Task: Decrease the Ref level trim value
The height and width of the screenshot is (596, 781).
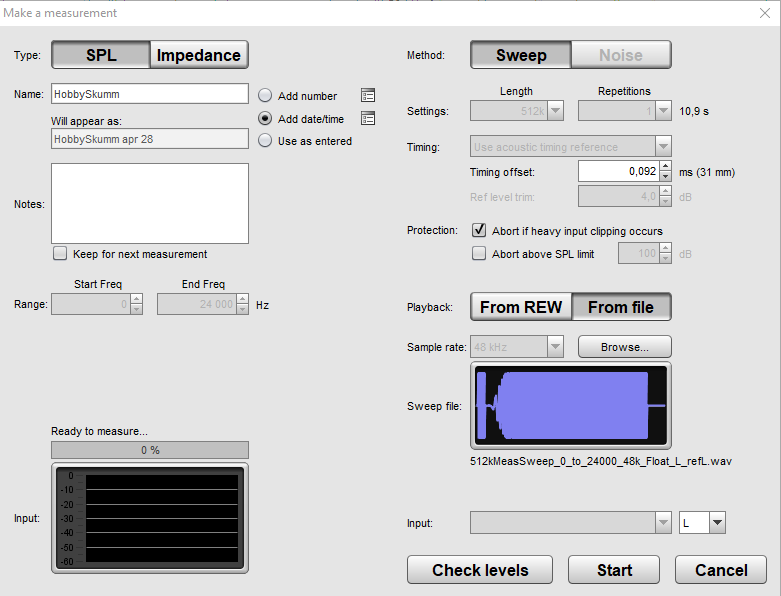Action: pos(666,201)
